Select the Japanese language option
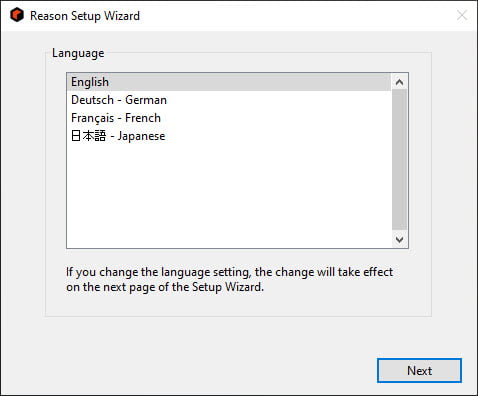The image size is (478, 396). tap(229, 136)
